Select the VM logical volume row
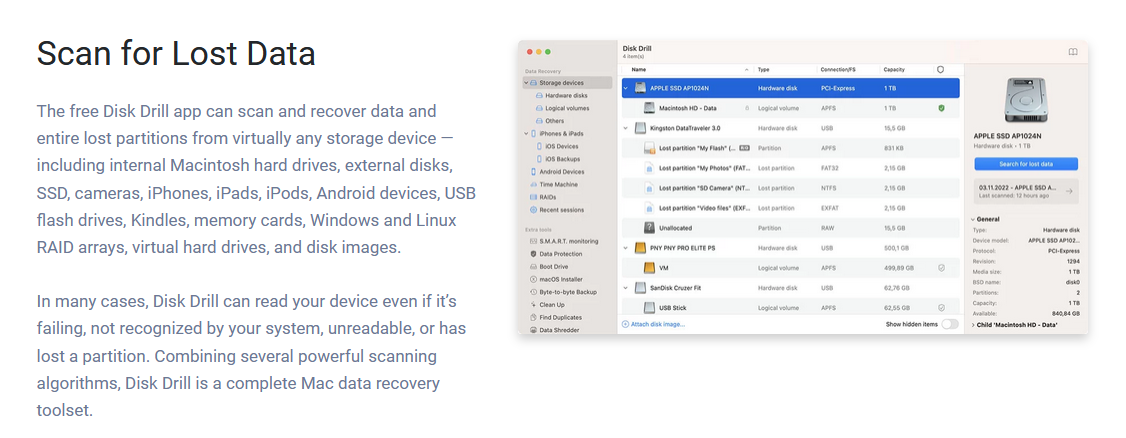 coord(791,268)
